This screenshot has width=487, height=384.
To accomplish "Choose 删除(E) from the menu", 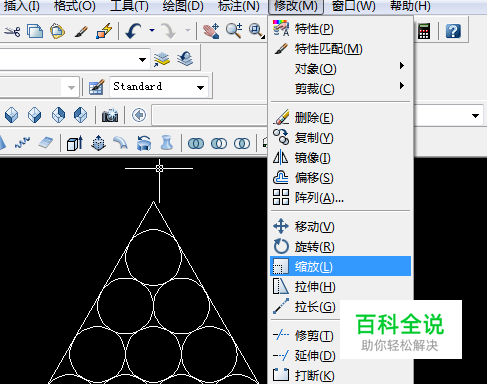I will coord(341,118).
